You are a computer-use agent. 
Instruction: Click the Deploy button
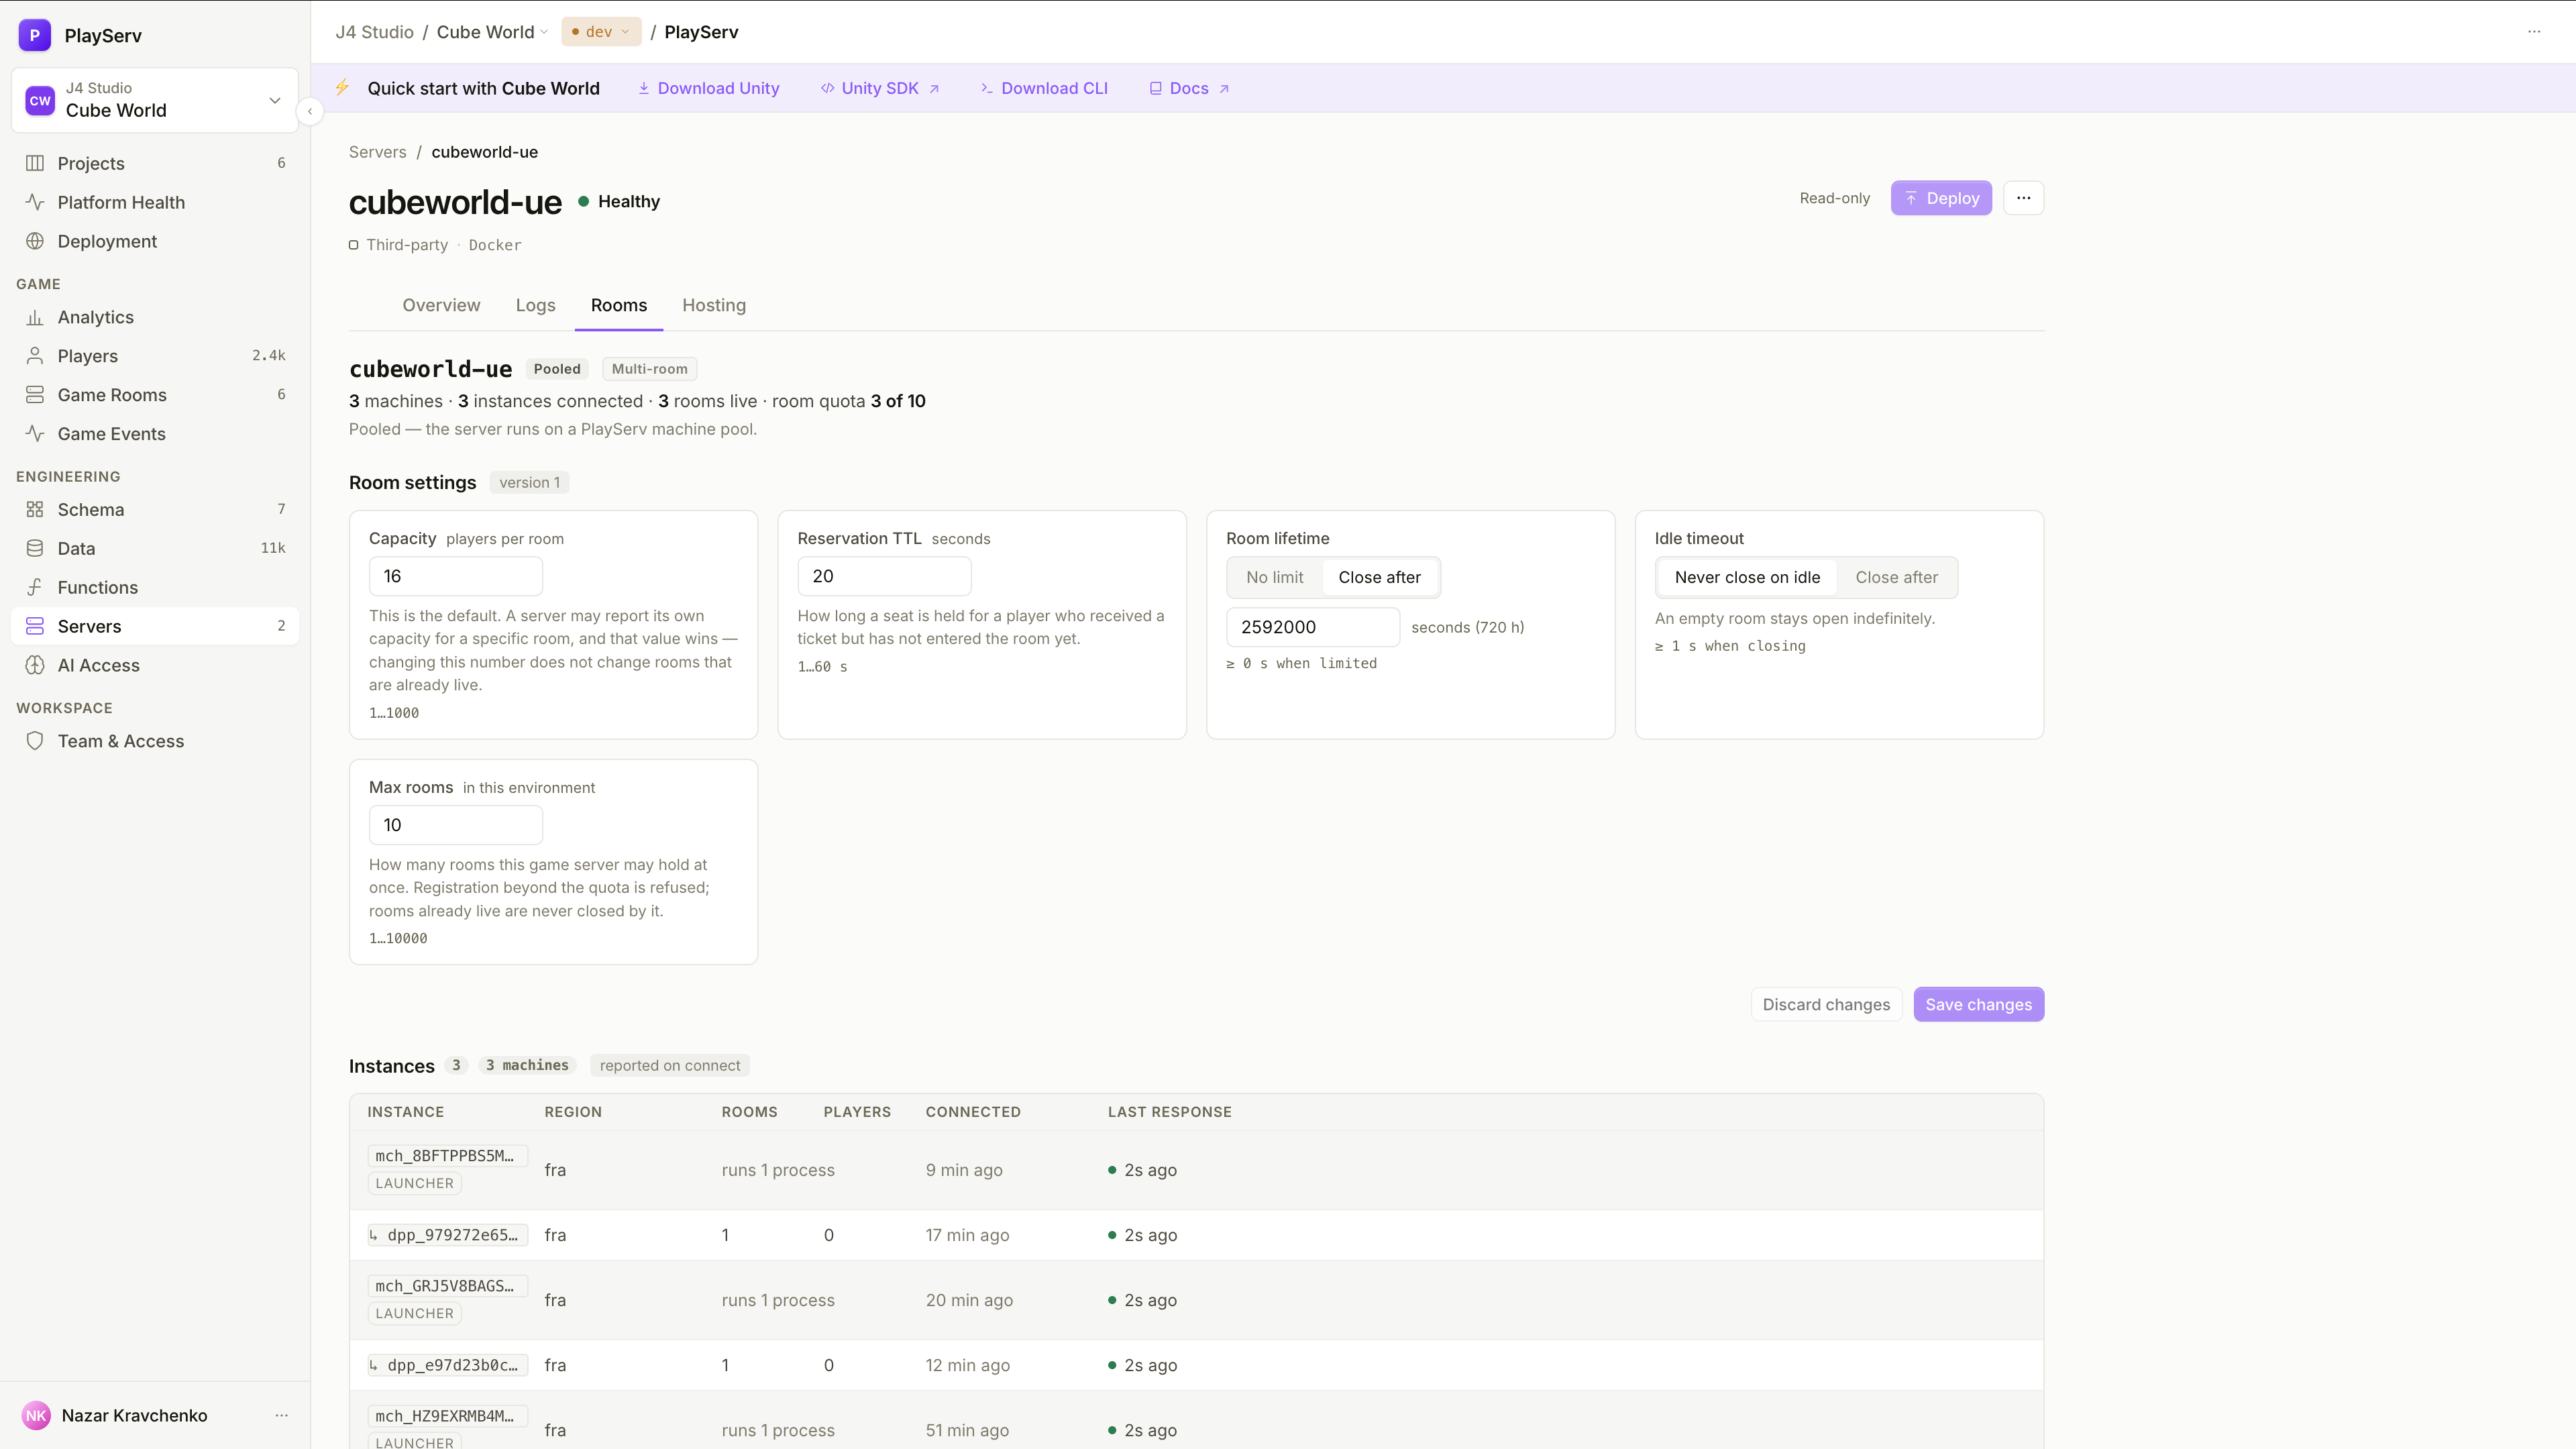(x=1941, y=198)
